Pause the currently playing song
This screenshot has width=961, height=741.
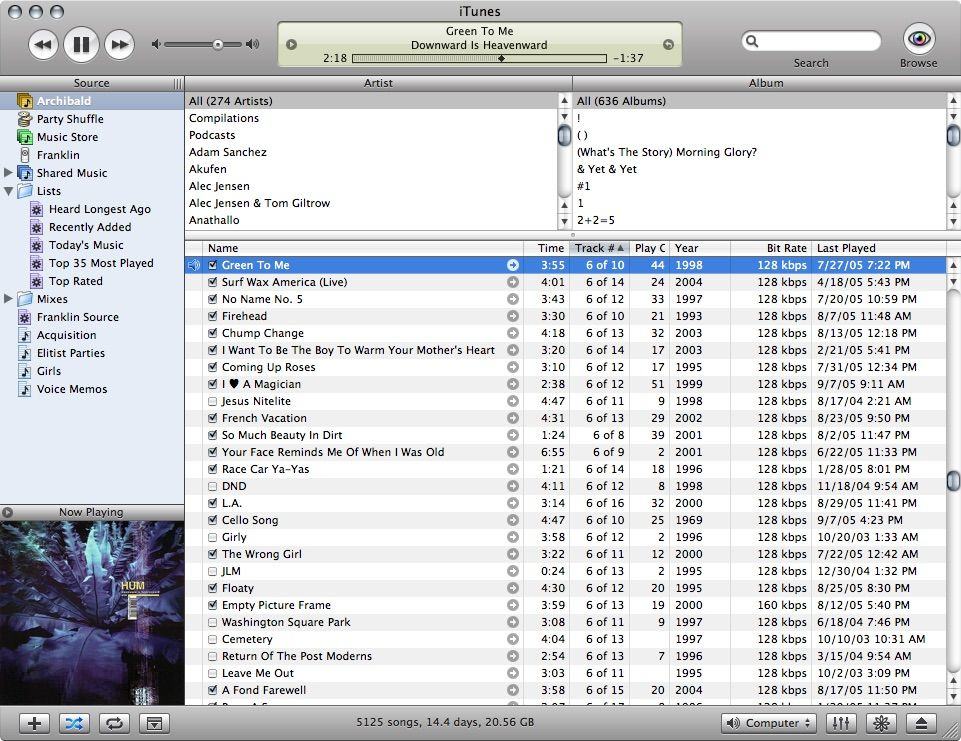point(81,44)
